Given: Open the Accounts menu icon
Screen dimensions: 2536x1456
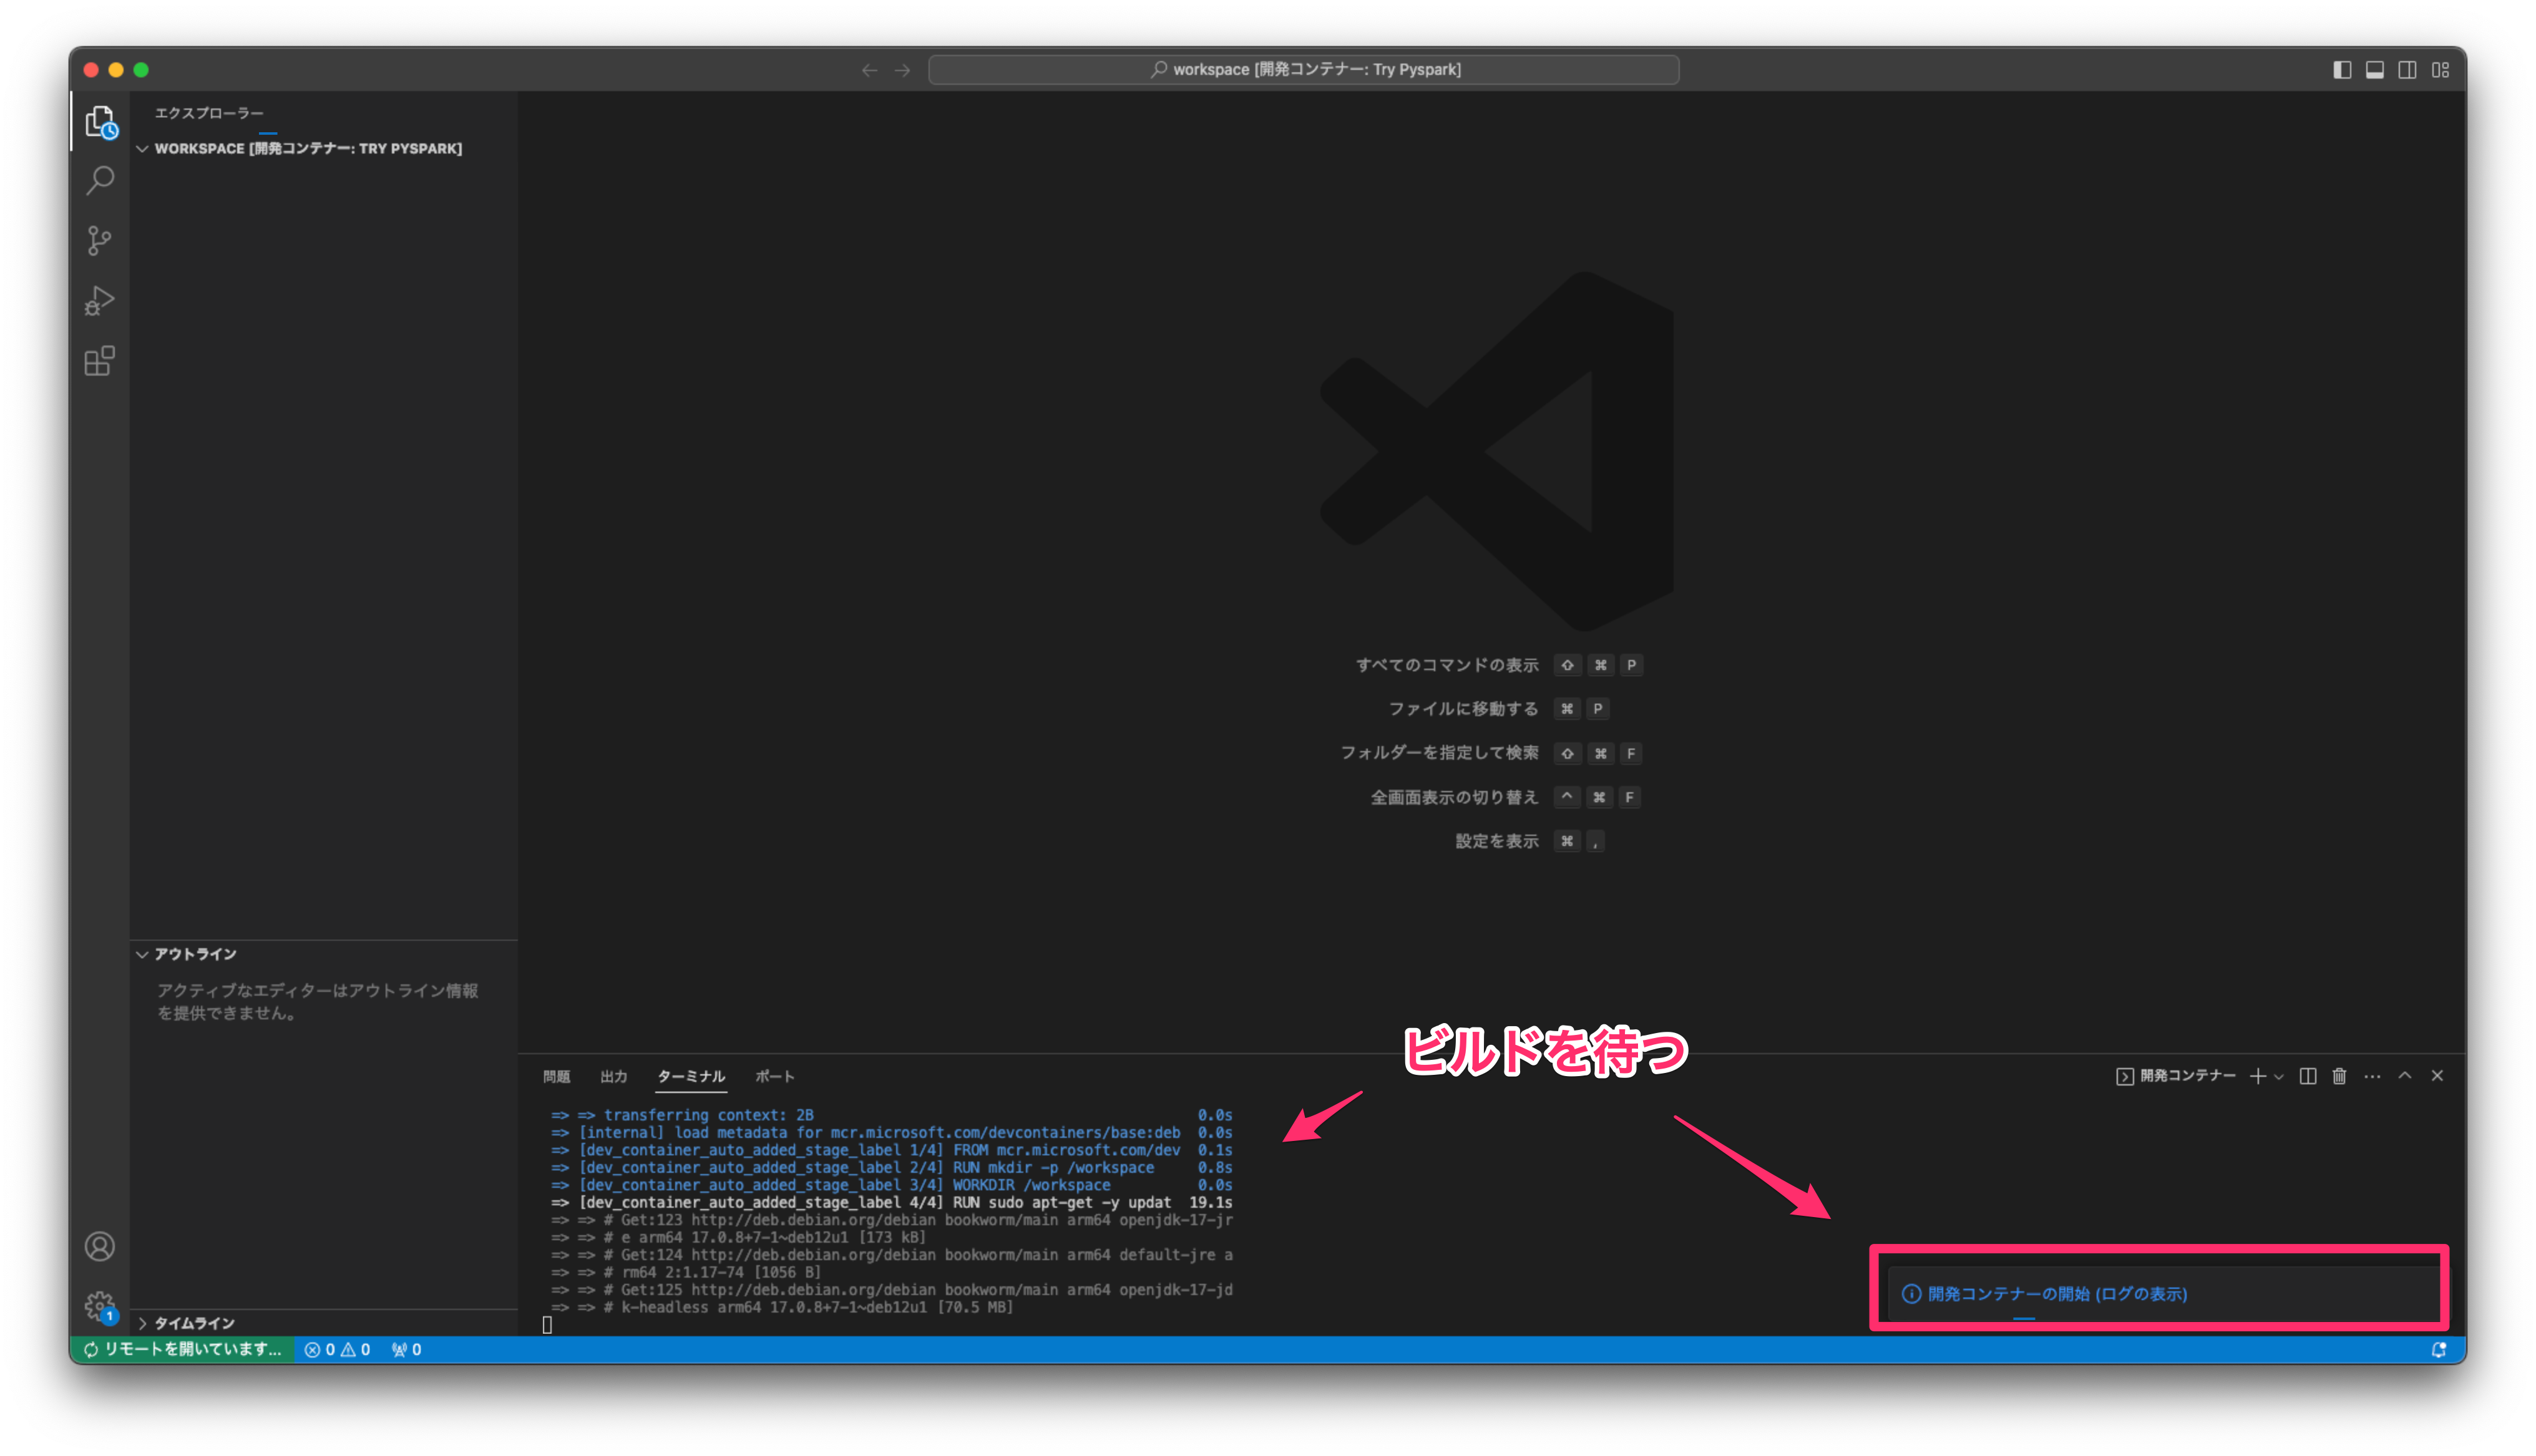Looking at the screenshot, I should 100,1246.
